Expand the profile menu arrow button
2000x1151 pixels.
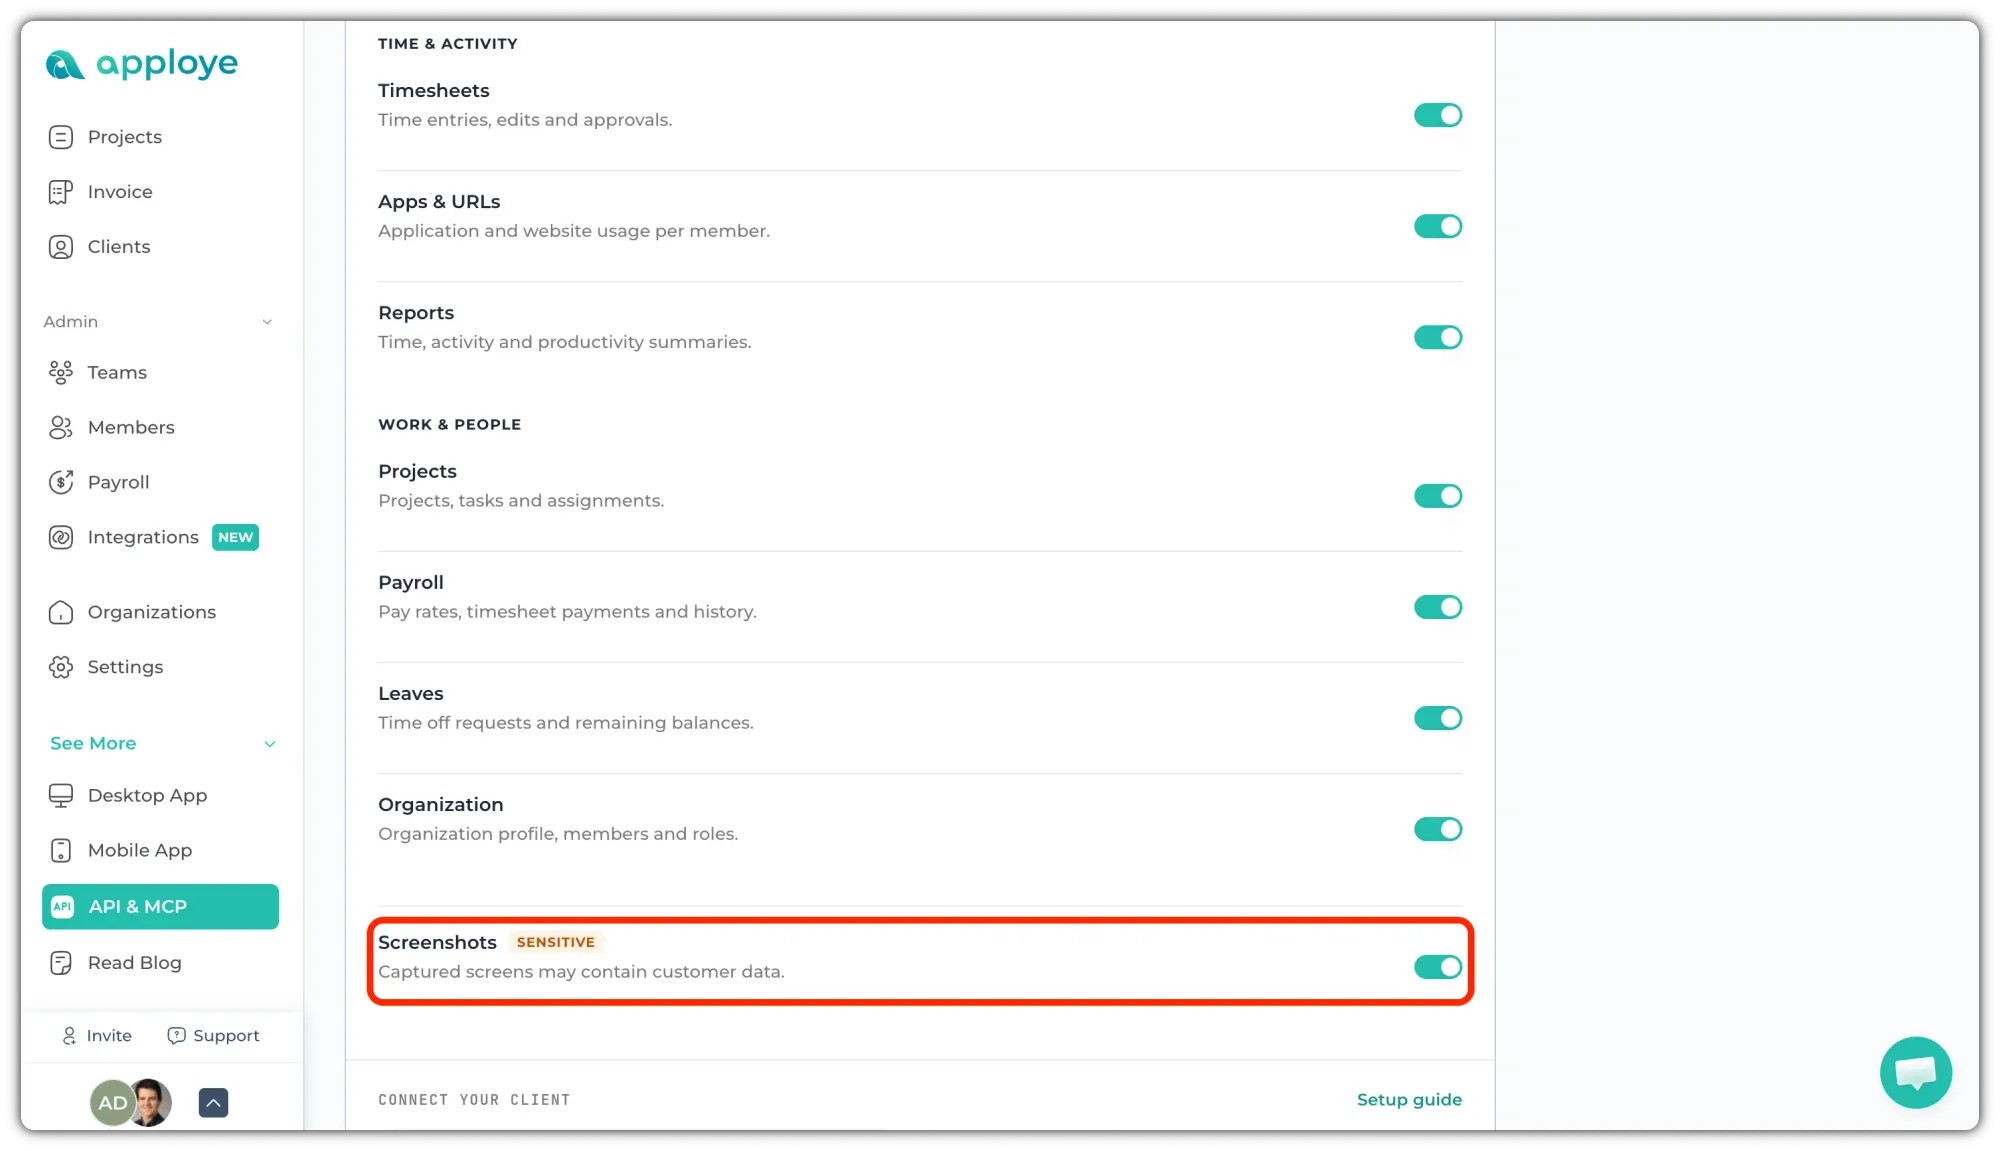(213, 1103)
